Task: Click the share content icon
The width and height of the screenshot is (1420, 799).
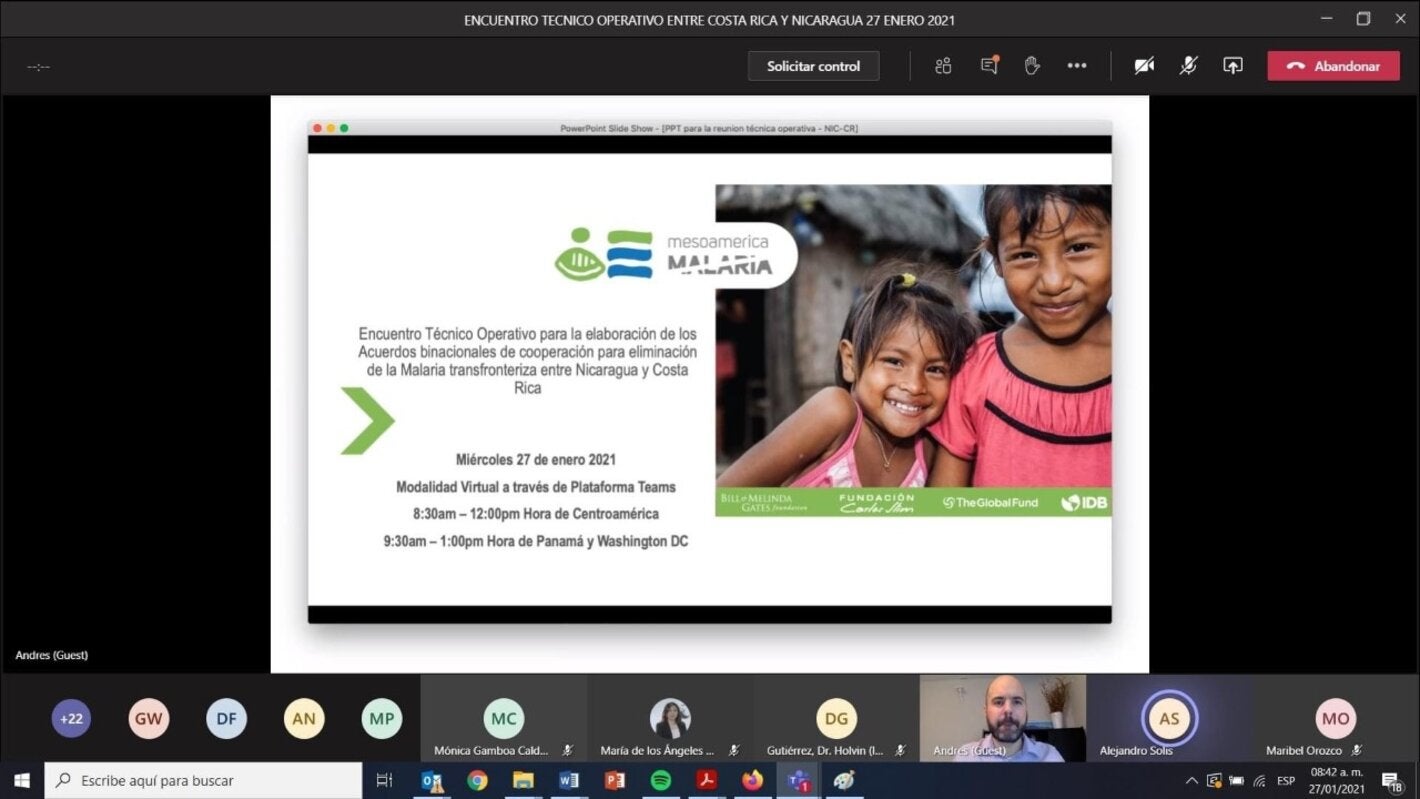Action: (1233, 66)
